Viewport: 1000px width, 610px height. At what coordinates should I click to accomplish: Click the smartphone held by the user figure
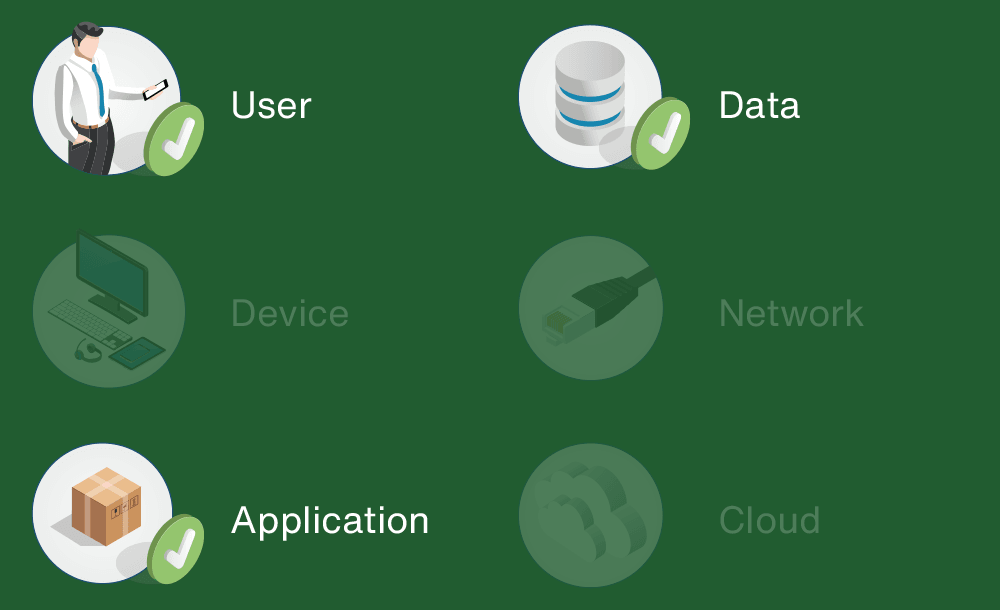155,90
